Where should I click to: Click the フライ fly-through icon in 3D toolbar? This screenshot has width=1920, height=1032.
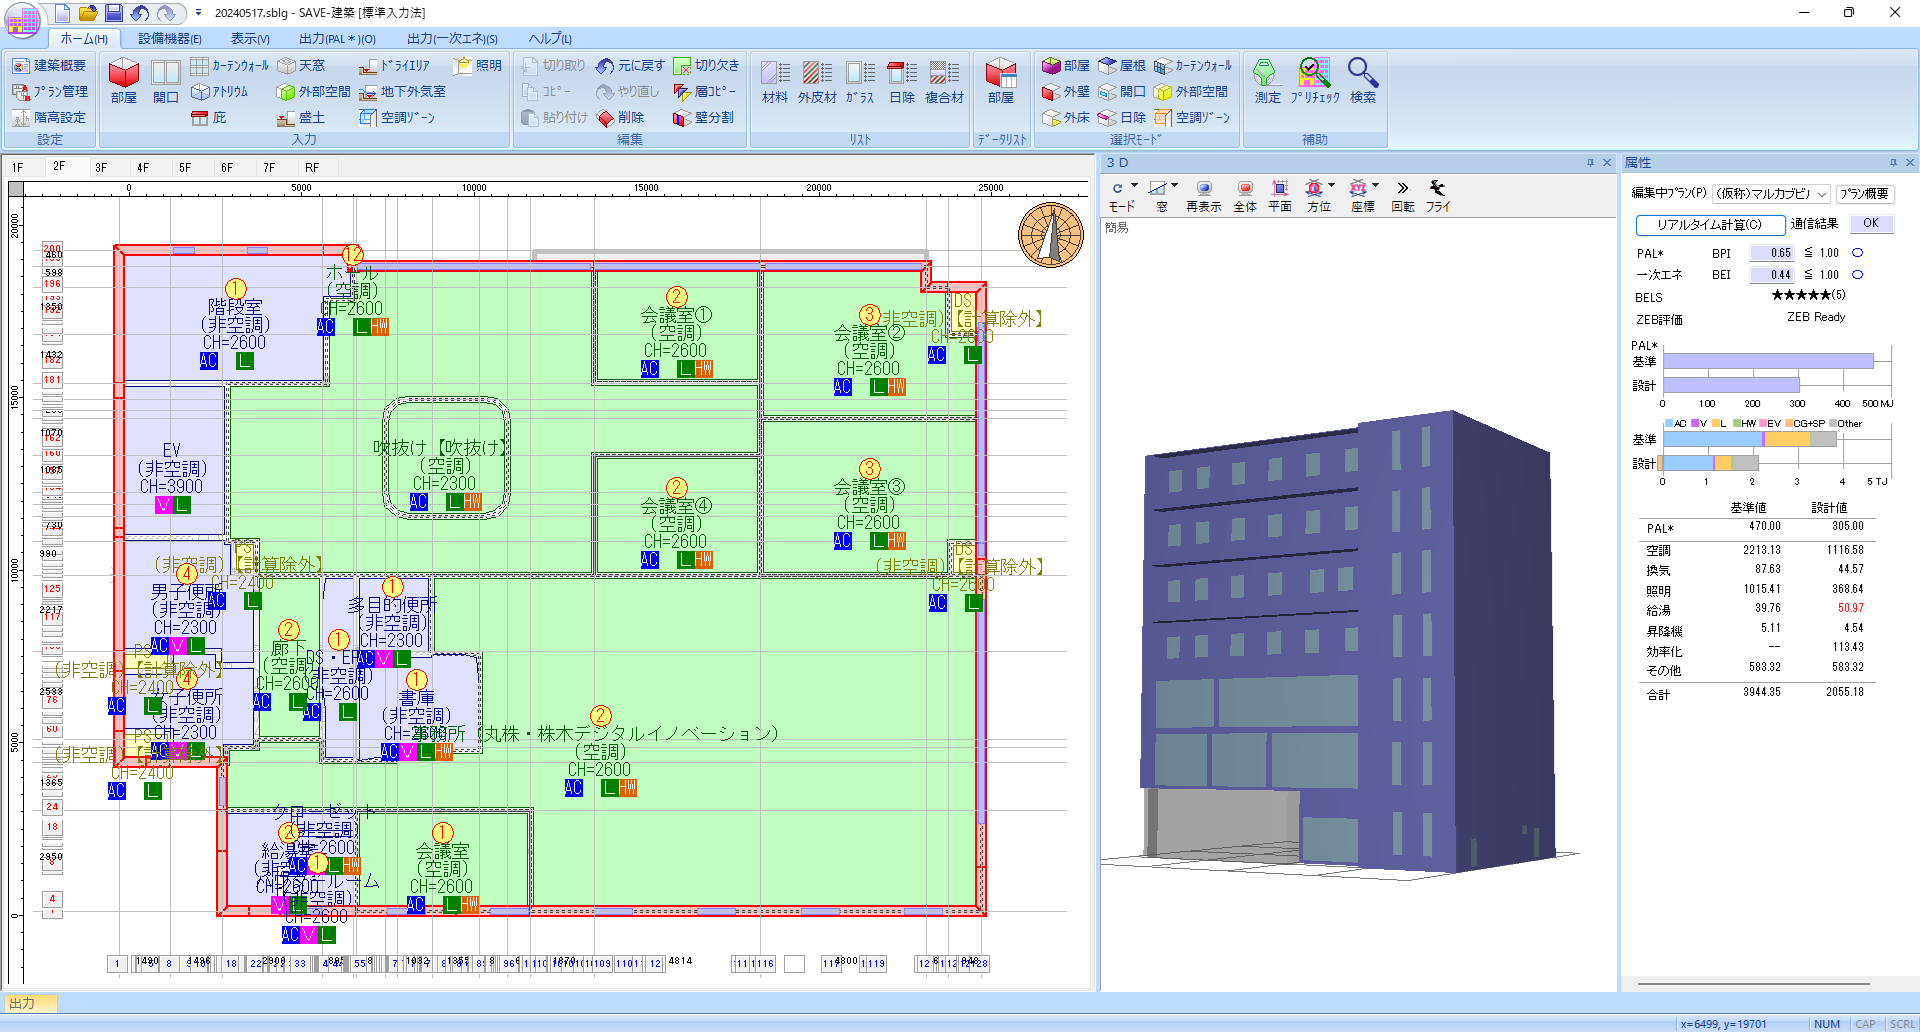click(1437, 195)
